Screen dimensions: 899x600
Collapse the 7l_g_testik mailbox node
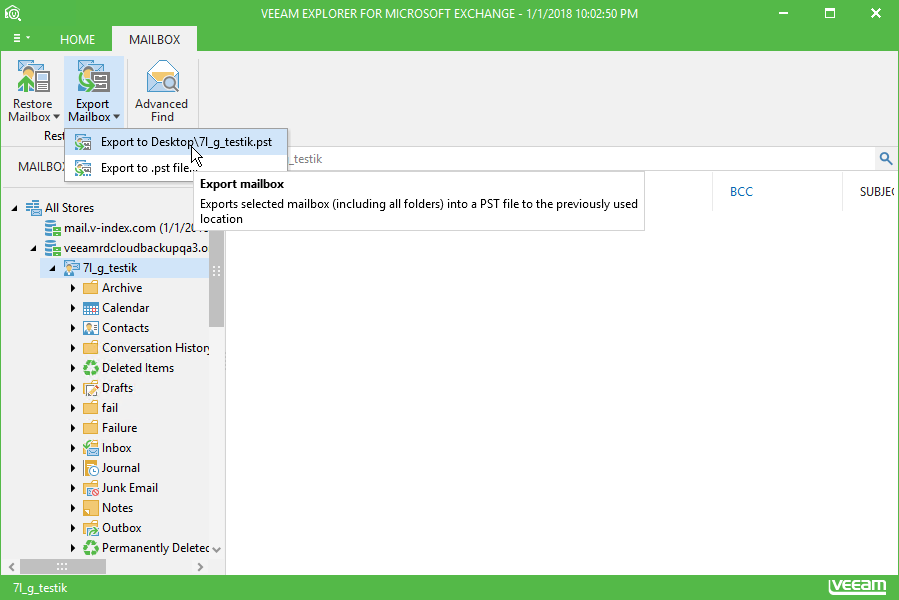53,268
